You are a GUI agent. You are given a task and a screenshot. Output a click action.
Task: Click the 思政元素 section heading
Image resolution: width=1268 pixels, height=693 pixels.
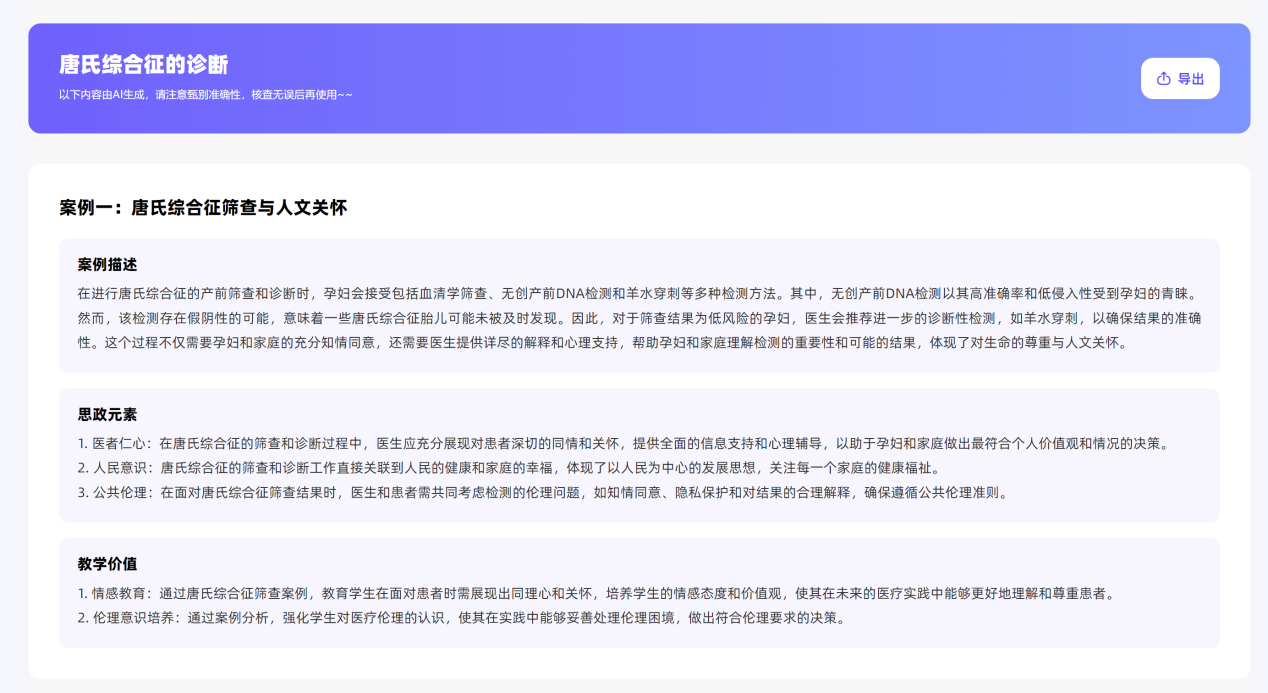point(107,414)
